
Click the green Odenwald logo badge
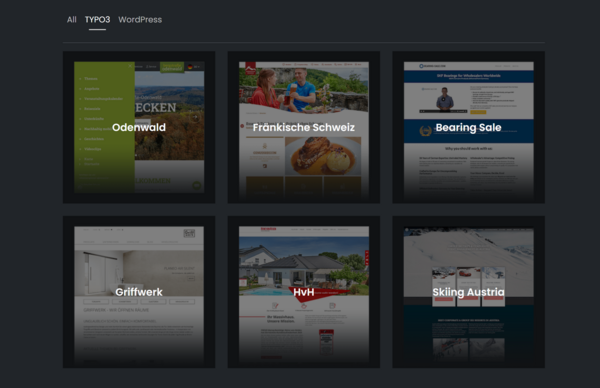coord(172,67)
